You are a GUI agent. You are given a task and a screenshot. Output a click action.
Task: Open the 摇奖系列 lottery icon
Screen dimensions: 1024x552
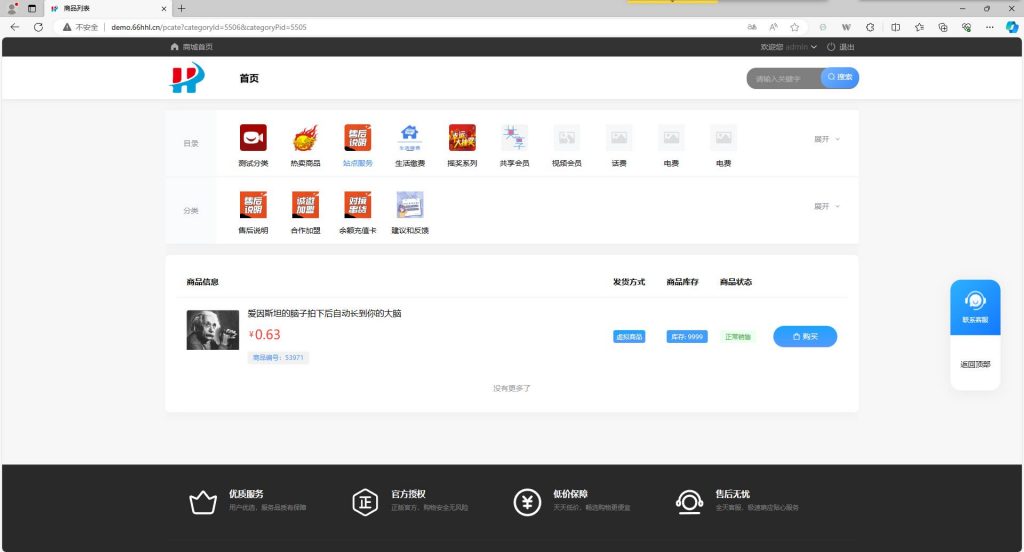pyautogui.click(x=462, y=138)
